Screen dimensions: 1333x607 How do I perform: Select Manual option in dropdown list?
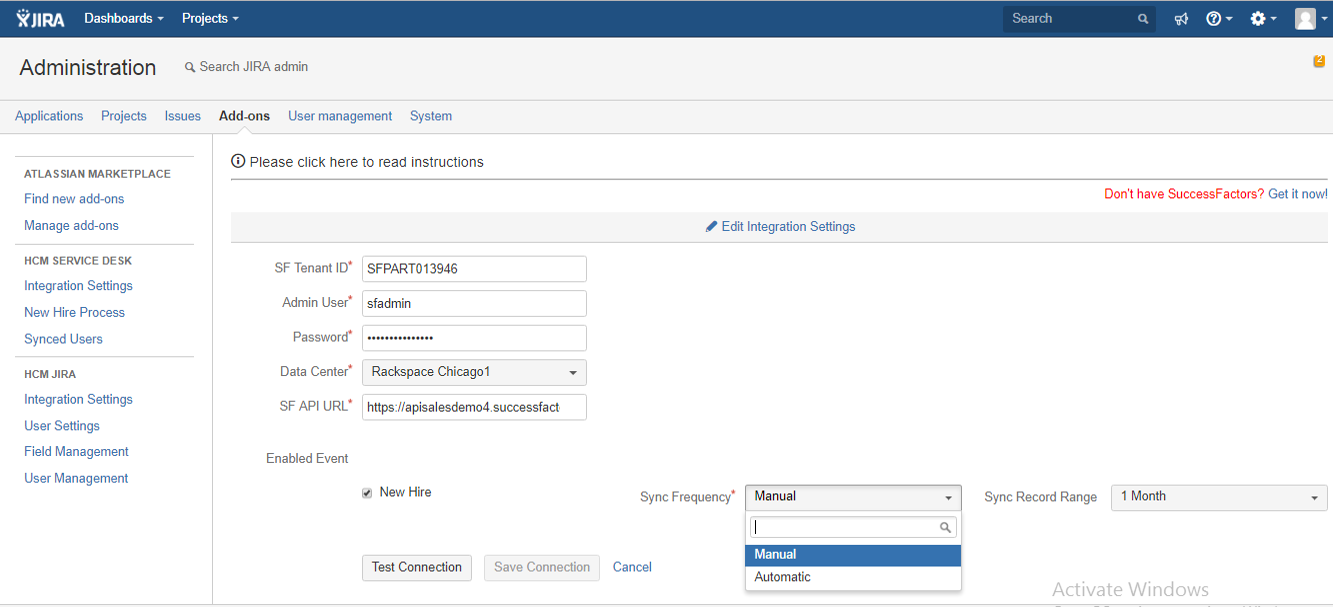853,554
